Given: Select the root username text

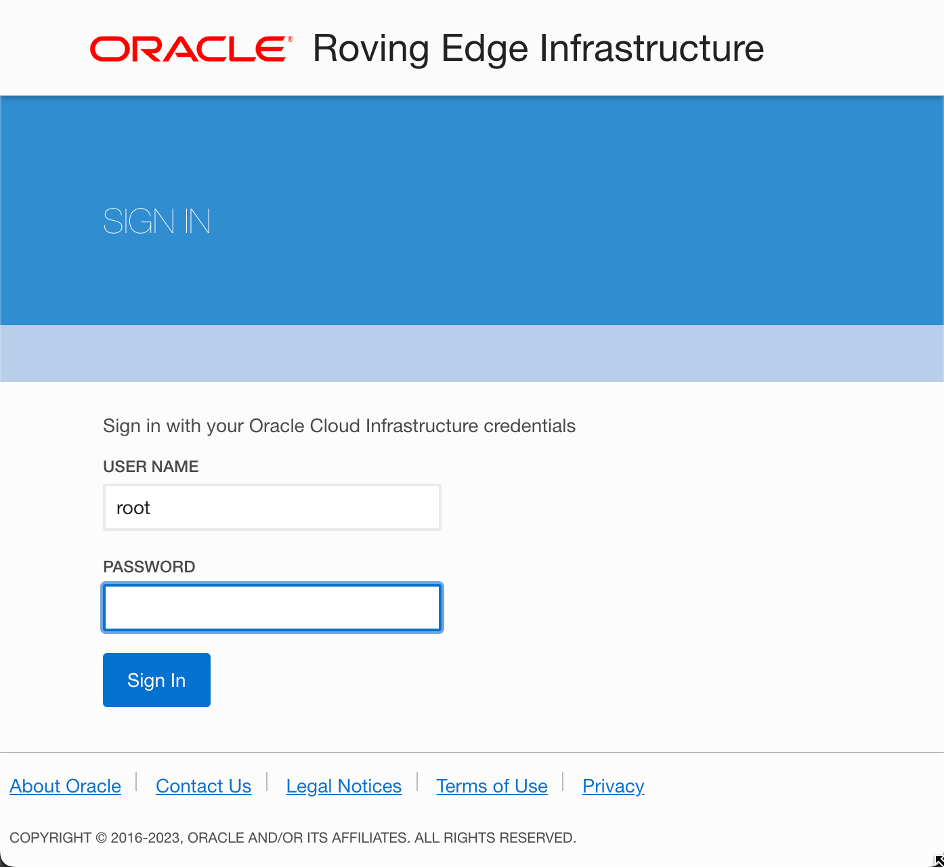Looking at the screenshot, I should click(133, 507).
